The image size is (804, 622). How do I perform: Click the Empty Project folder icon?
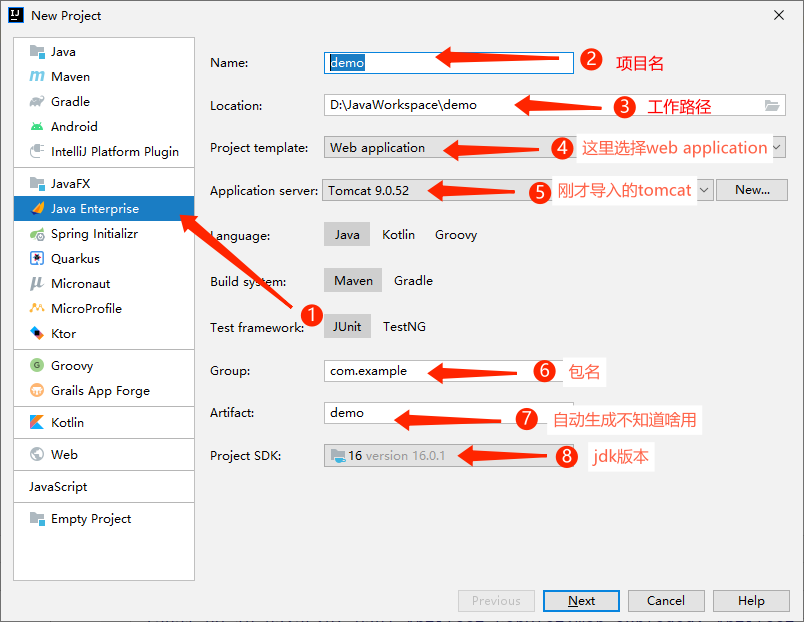click(x=37, y=518)
